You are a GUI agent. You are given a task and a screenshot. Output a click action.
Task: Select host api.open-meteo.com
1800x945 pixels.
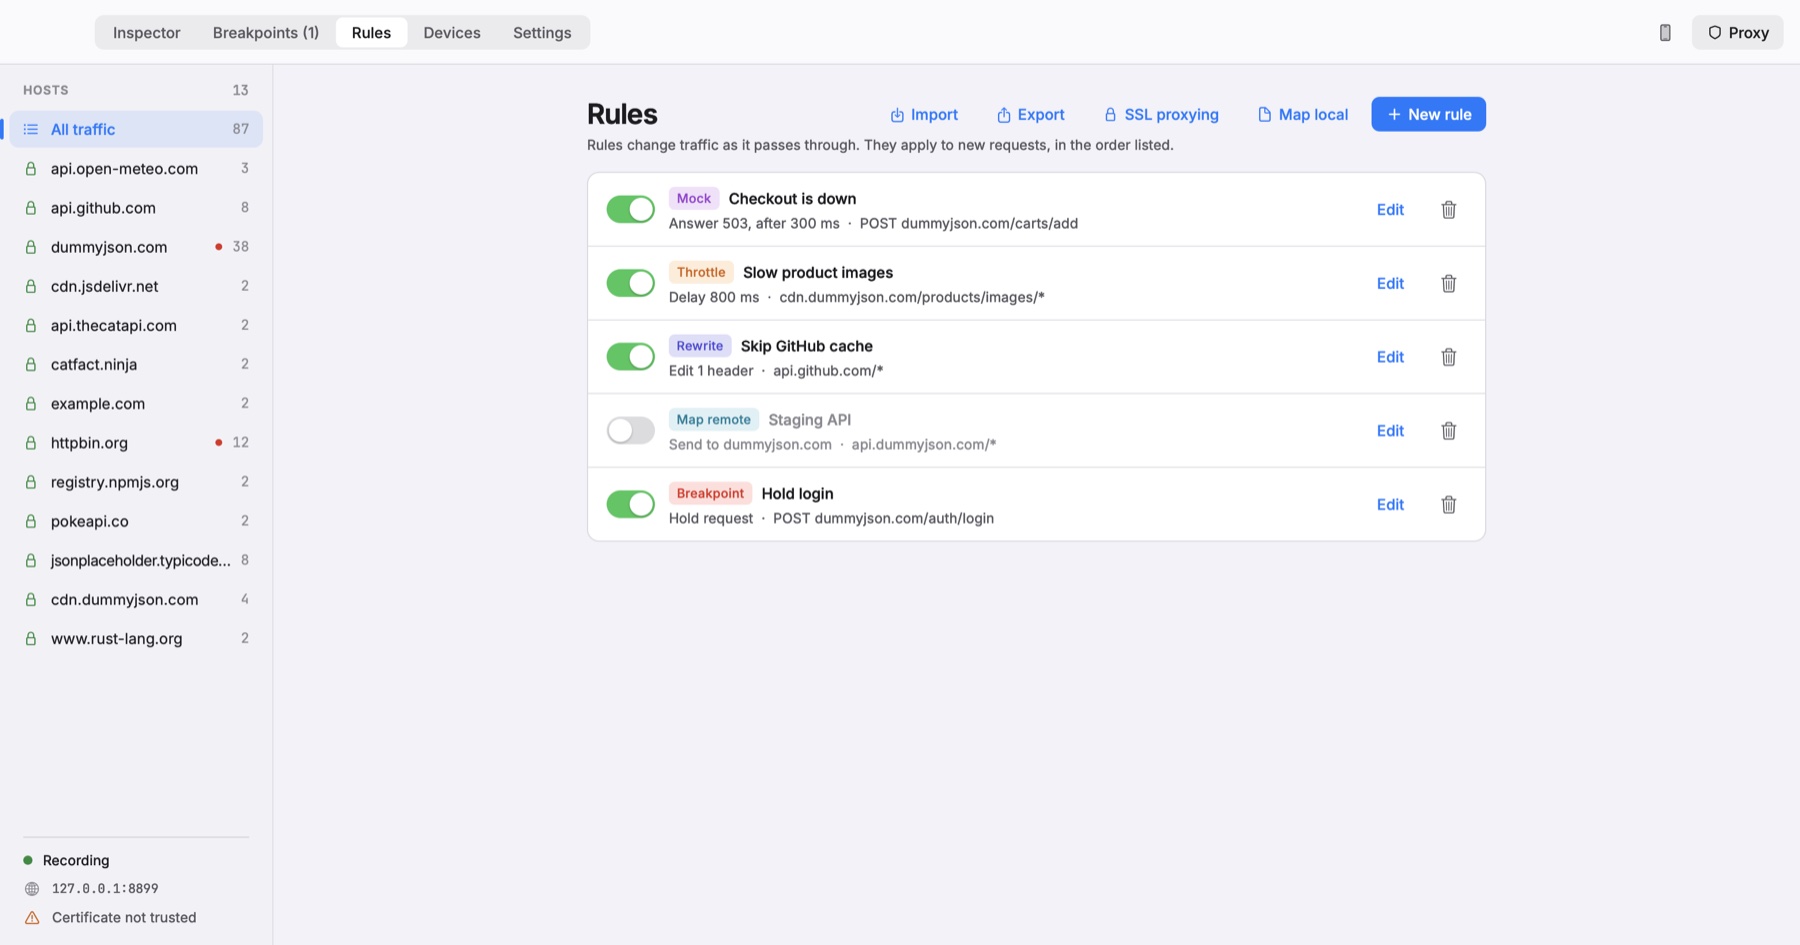point(136,169)
